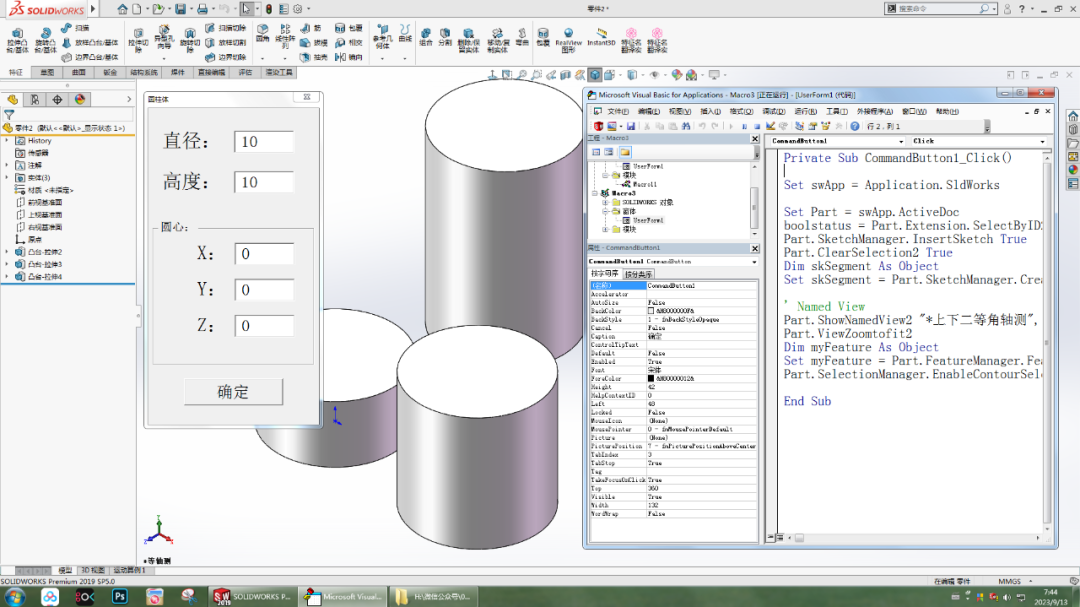The width and height of the screenshot is (1080, 607).
Task: Click the Save icon in the VBA toolbar
Action: (x=629, y=123)
